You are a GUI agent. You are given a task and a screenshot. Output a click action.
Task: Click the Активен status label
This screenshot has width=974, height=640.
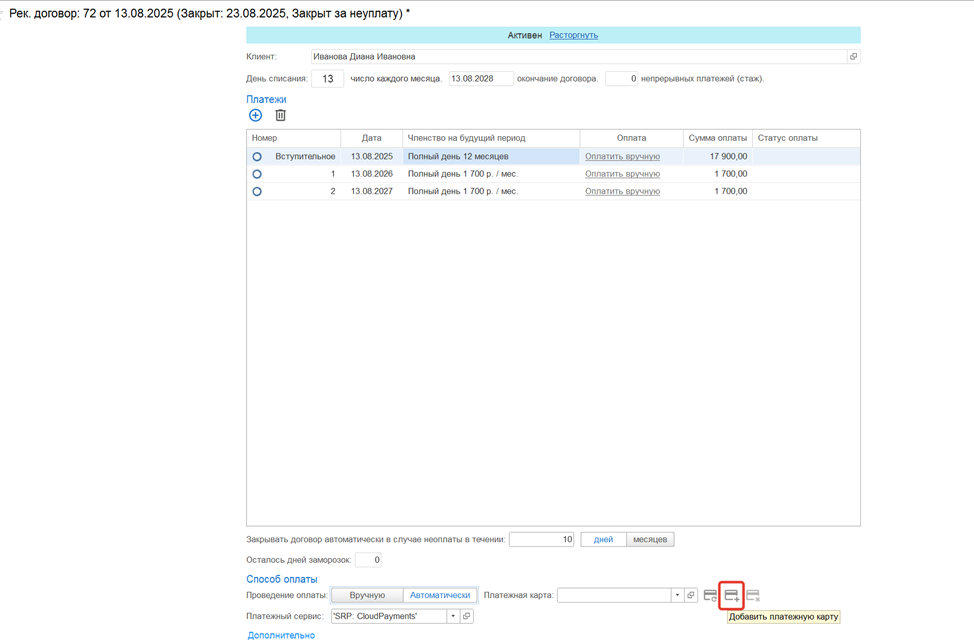pos(525,35)
